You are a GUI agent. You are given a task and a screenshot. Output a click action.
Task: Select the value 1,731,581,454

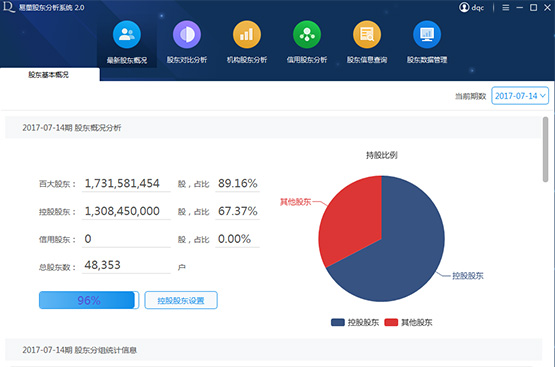click(122, 183)
